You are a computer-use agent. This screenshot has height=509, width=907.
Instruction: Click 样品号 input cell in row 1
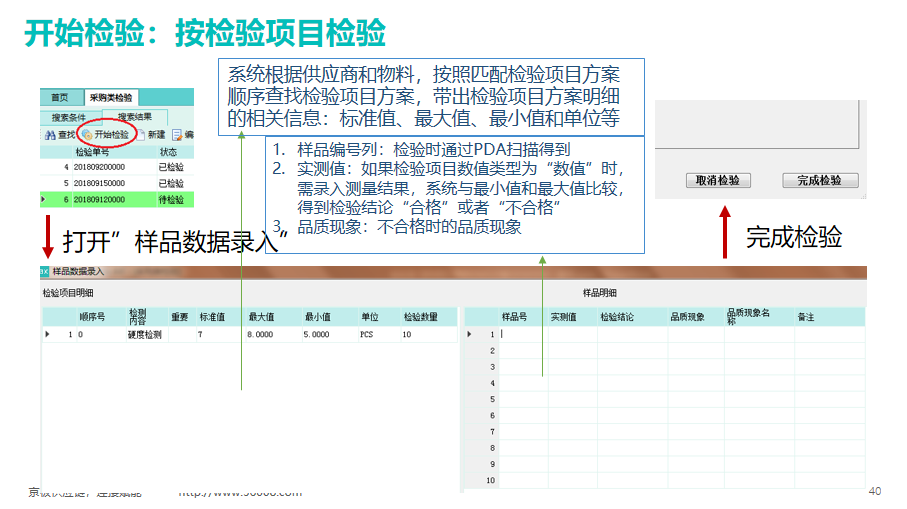click(x=523, y=334)
